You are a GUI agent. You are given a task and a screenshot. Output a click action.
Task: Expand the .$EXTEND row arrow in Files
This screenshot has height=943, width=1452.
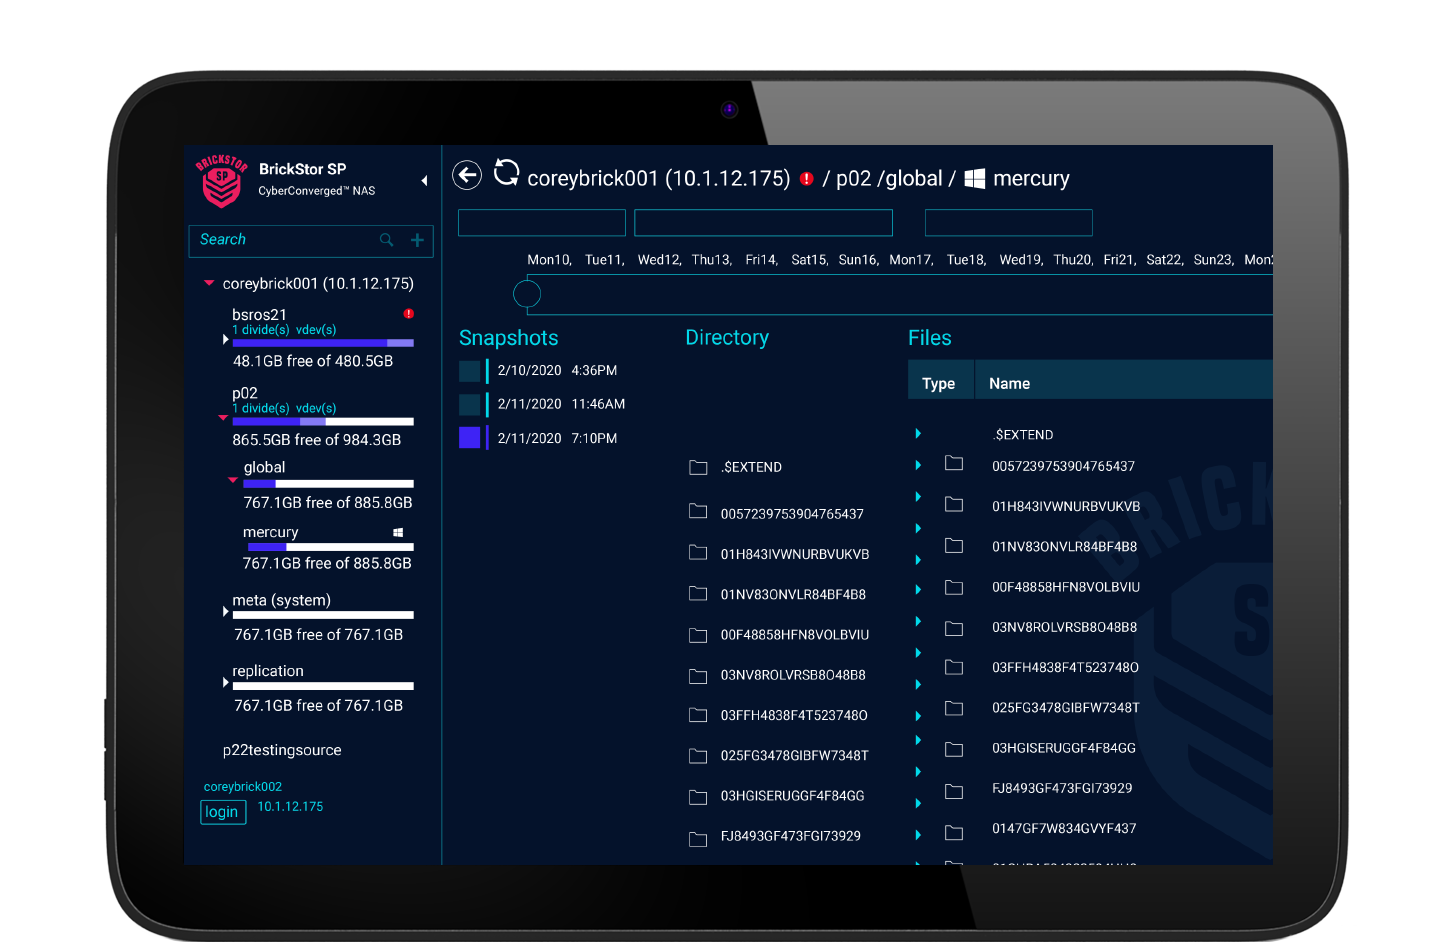(x=918, y=433)
